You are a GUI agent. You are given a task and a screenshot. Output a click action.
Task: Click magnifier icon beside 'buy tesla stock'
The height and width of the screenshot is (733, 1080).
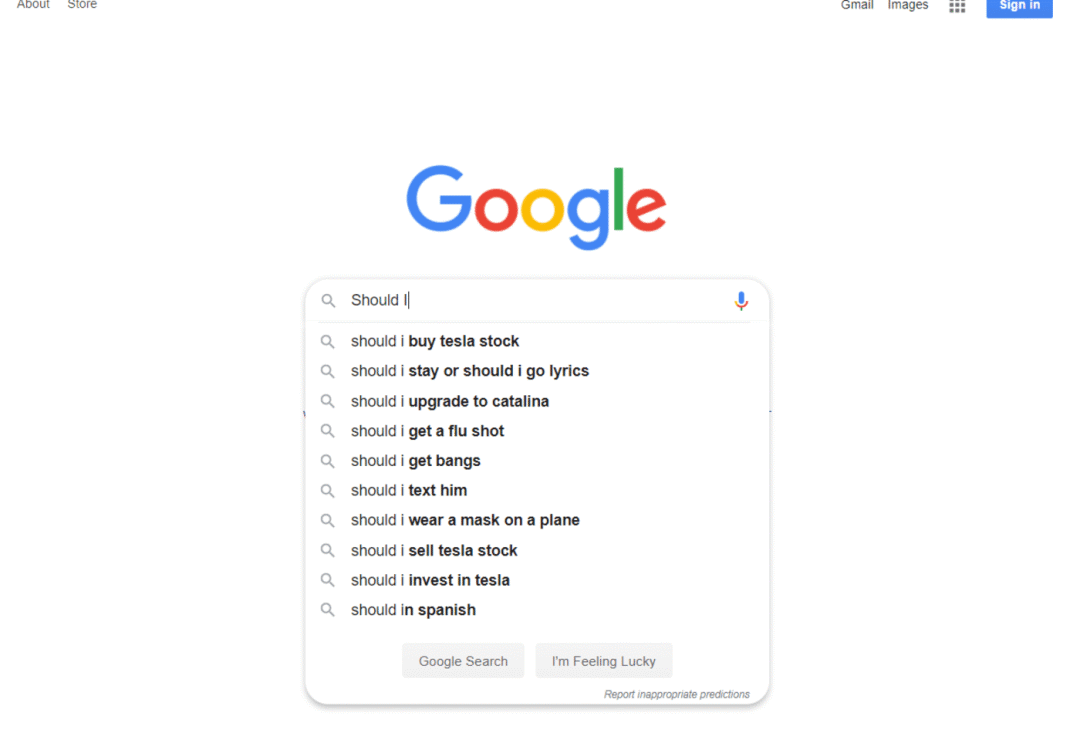[328, 342]
